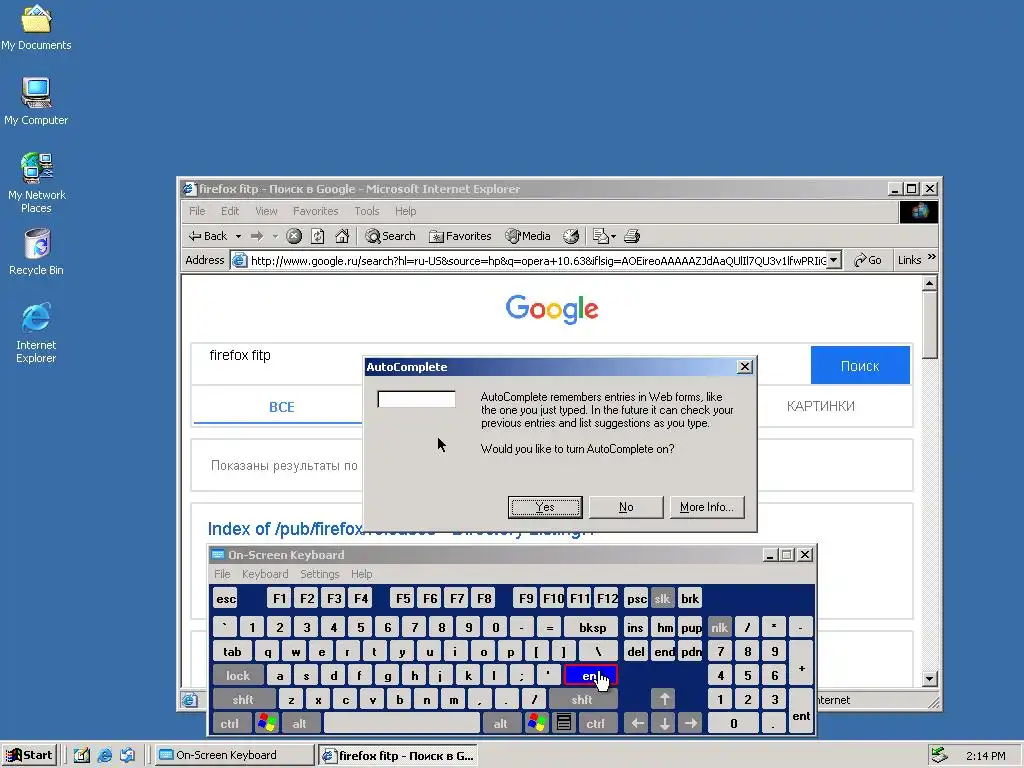Open the View menu in Internet Explorer
The height and width of the screenshot is (768, 1024).
(x=266, y=211)
